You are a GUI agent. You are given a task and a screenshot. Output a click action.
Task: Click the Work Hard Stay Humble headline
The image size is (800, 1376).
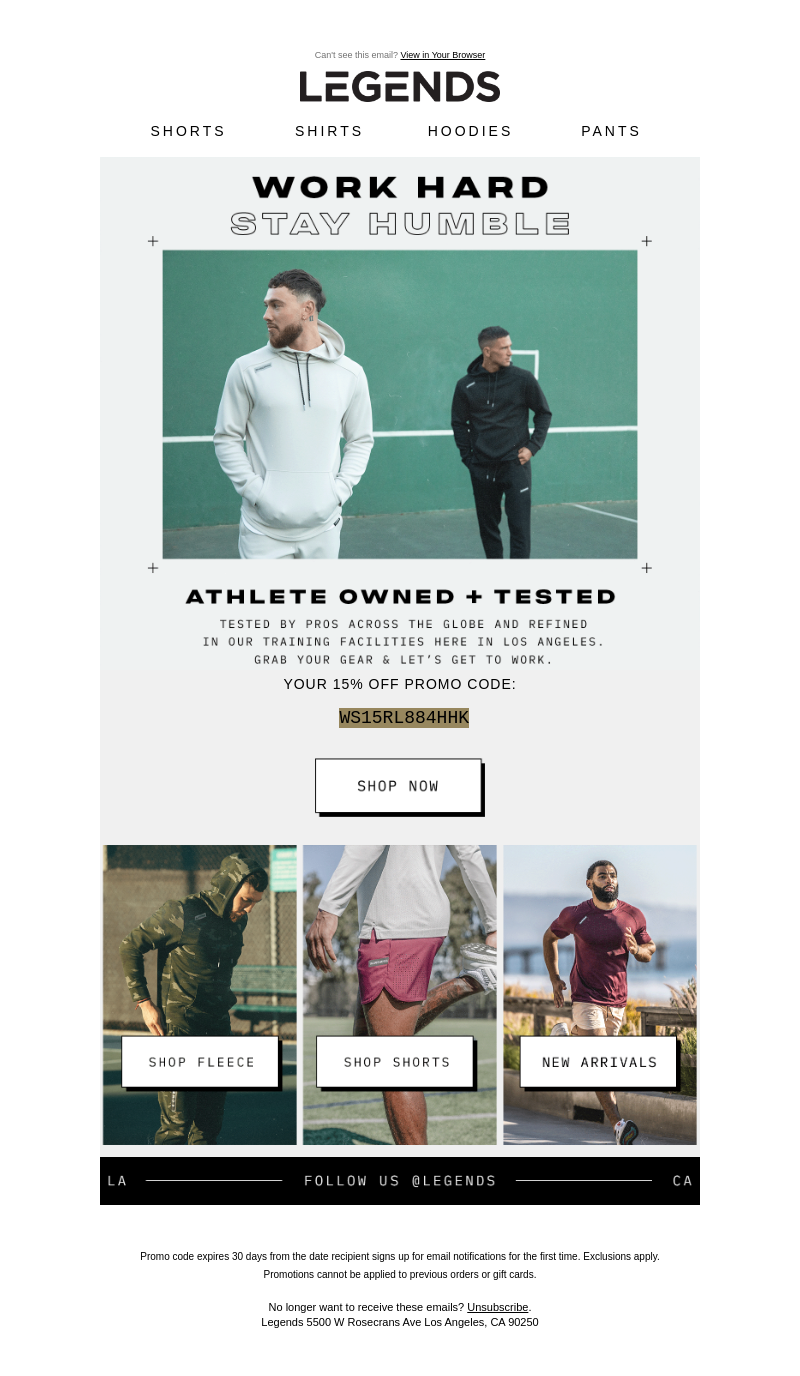400,205
